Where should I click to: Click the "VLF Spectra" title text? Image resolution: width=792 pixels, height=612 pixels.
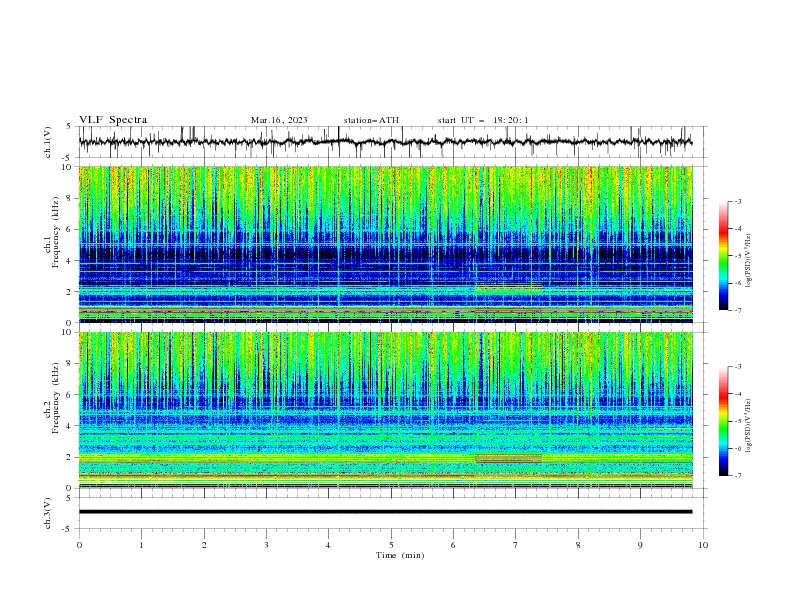113,120
